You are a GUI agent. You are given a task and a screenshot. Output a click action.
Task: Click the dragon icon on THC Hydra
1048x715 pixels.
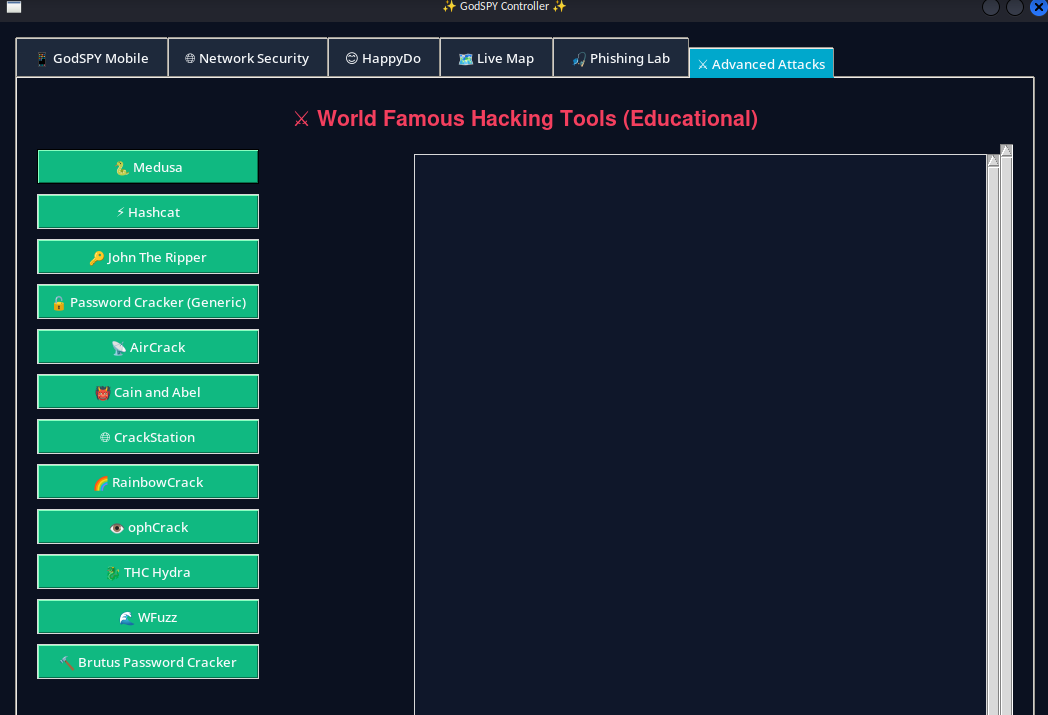[x=113, y=573]
